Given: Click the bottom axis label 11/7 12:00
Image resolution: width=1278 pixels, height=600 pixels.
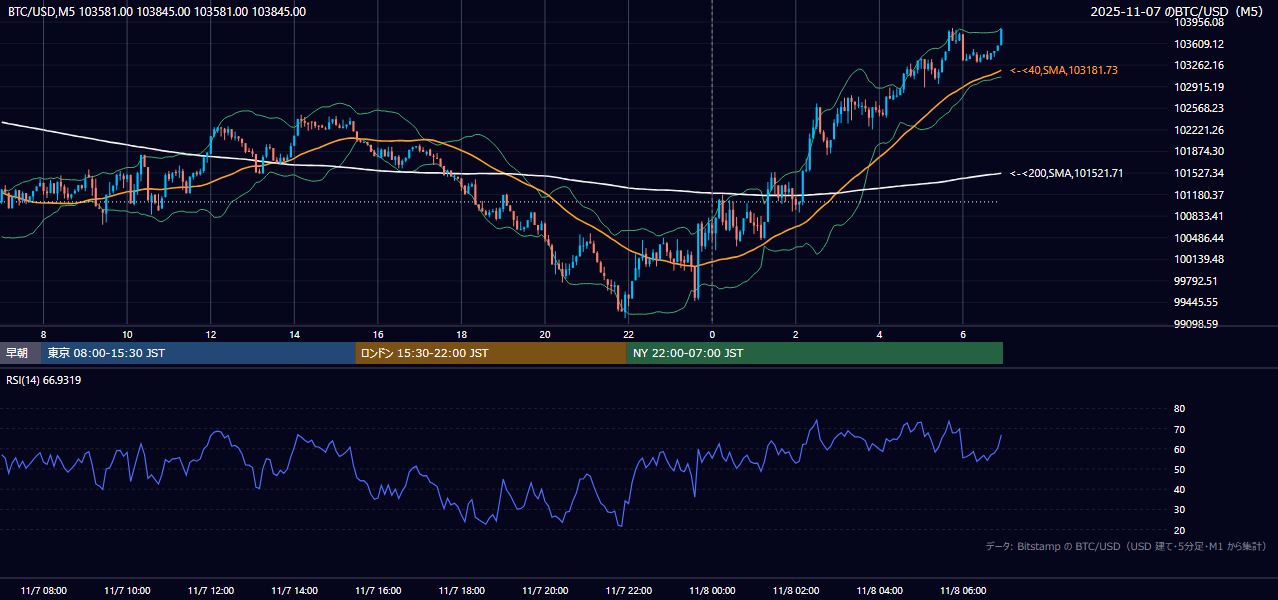Looking at the screenshot, I should (x=210, y=591).
